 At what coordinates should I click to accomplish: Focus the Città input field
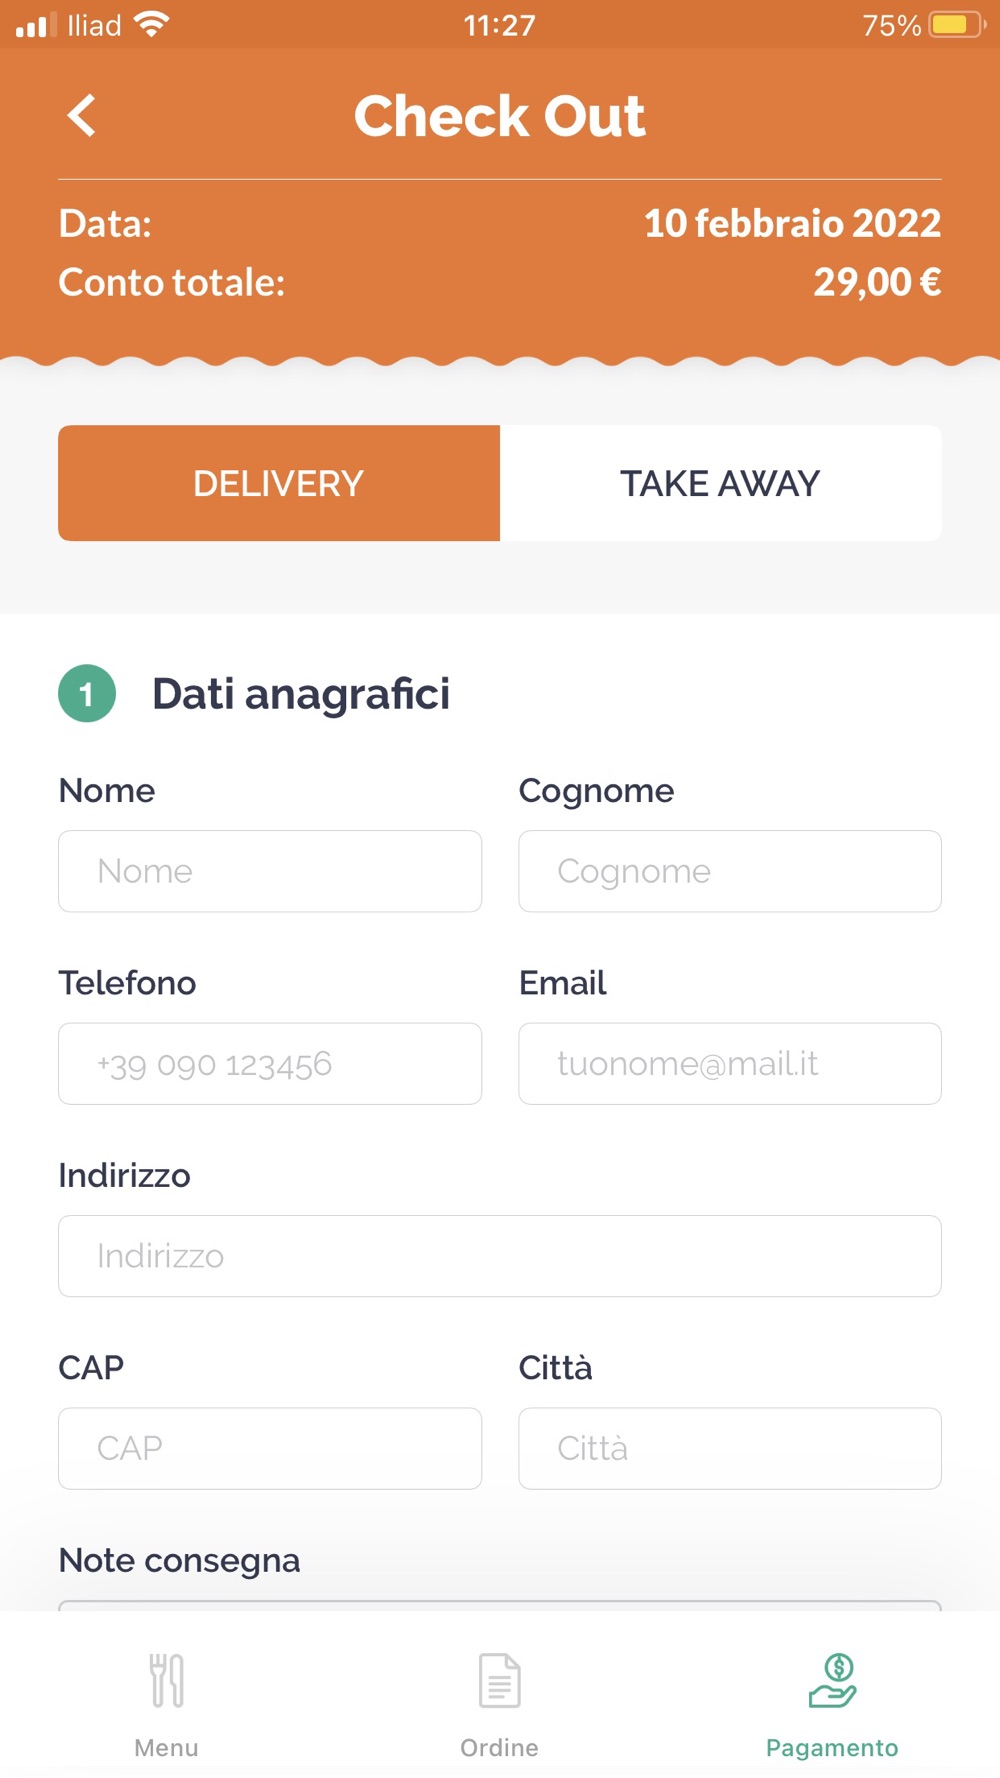(x=730, y=1449)
